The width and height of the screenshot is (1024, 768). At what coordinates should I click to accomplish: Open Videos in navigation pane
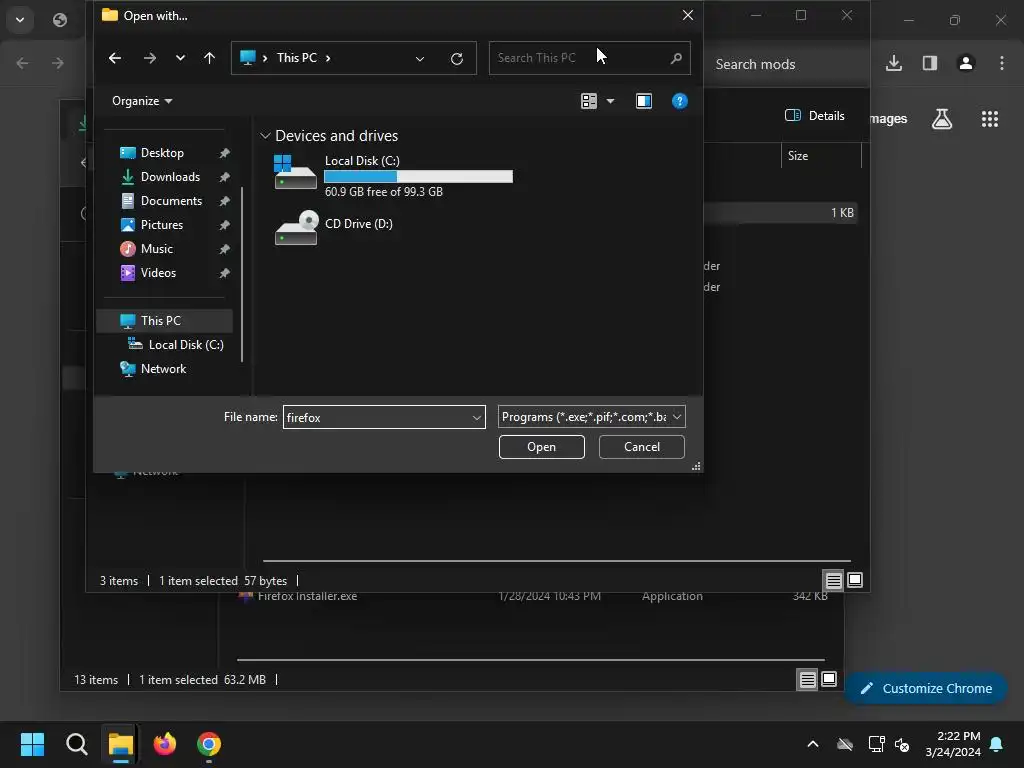click(158, 273)
